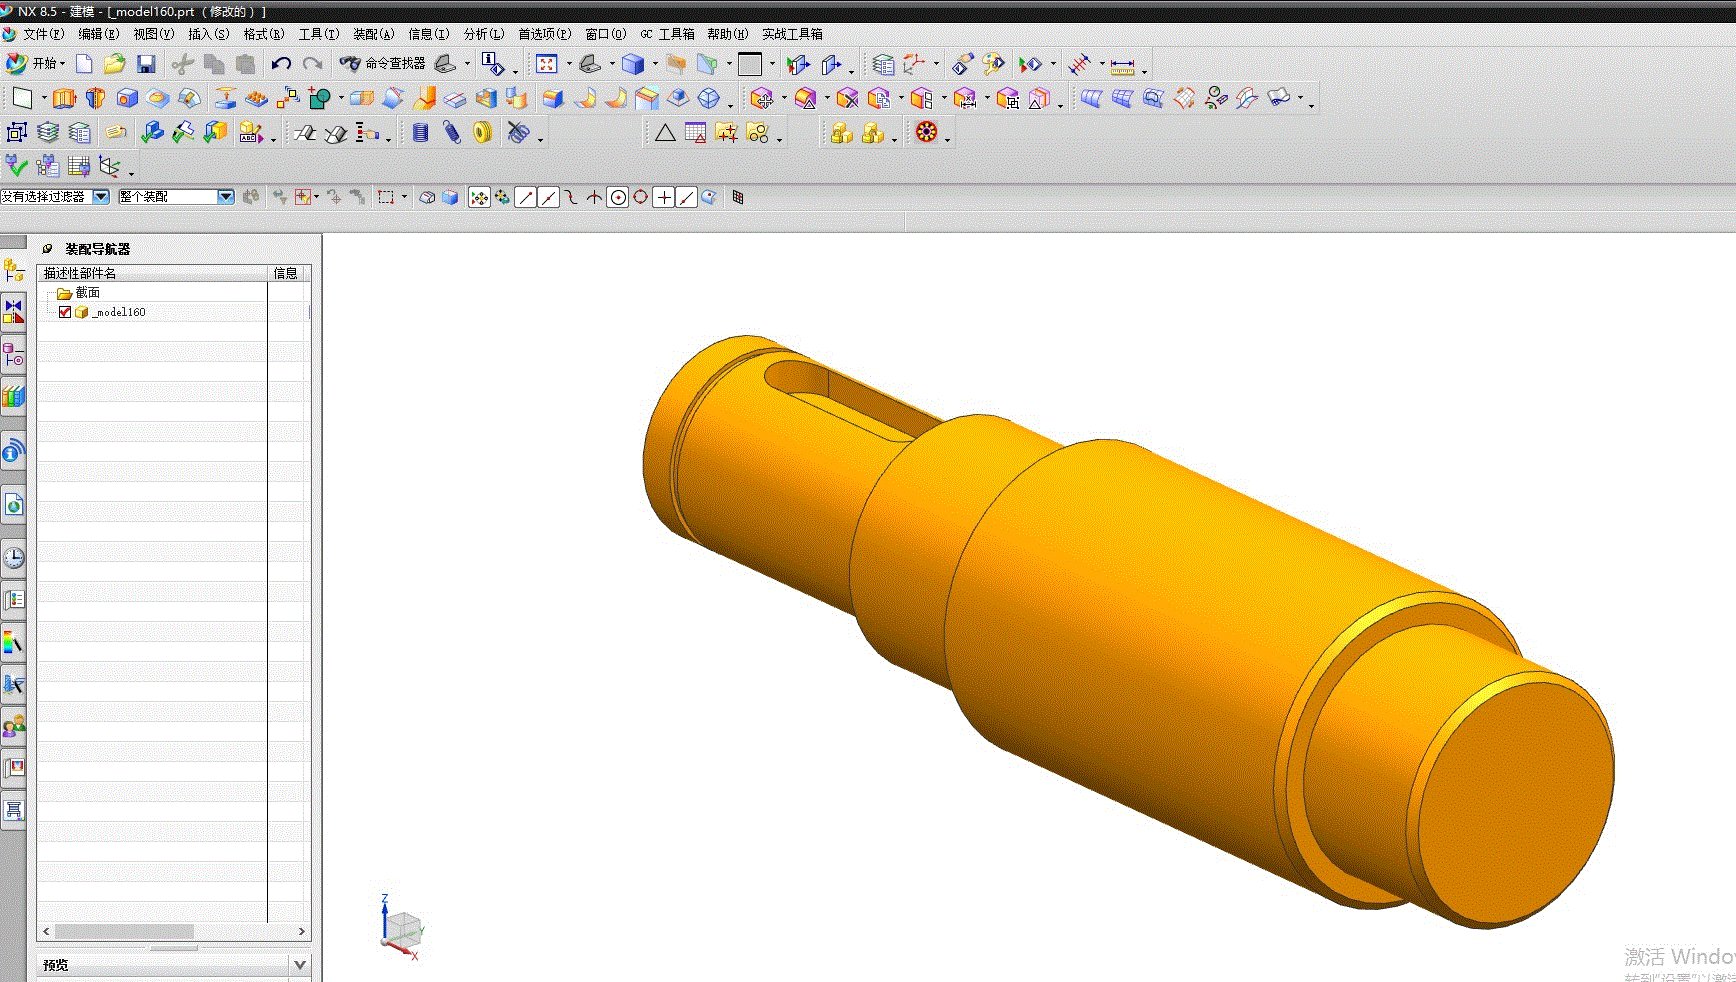Image resolution: width=1736 pixels, height=982 pixels.
Task: Click the New file icon
Action: click(84, 64)
